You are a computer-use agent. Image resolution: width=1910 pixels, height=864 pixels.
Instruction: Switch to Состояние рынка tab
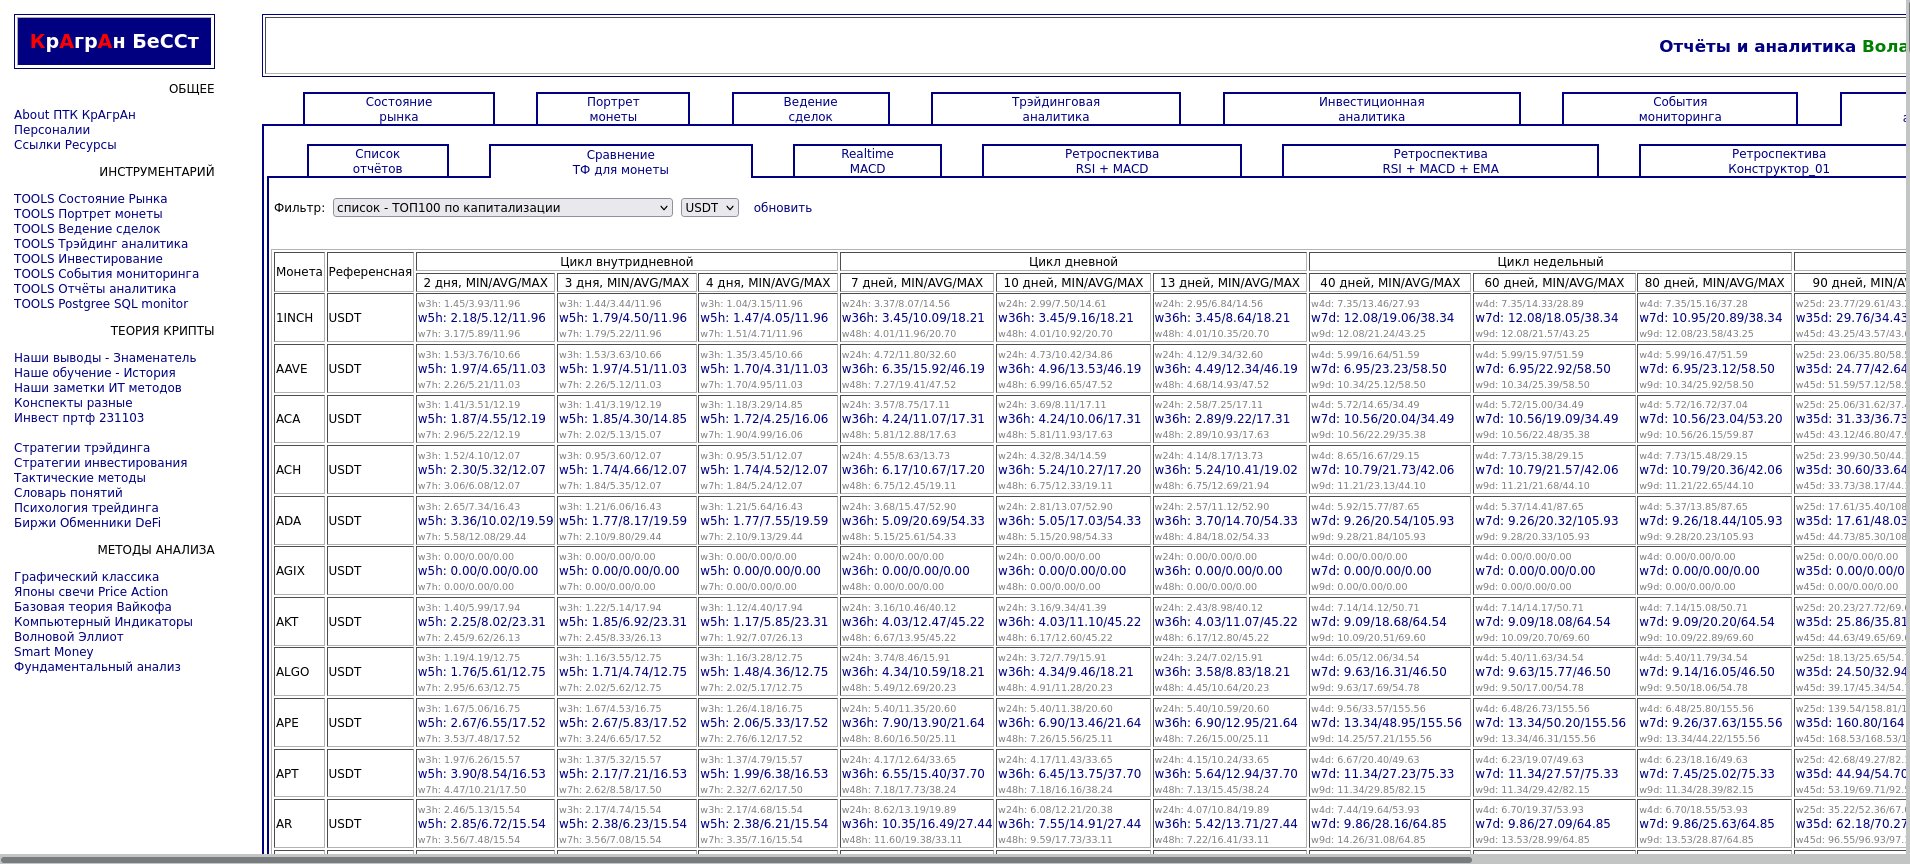[x=398, y=109]
